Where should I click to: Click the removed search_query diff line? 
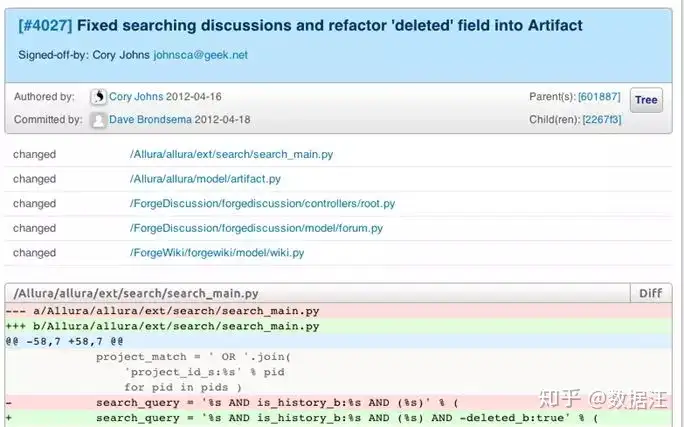tap(339, 403)
